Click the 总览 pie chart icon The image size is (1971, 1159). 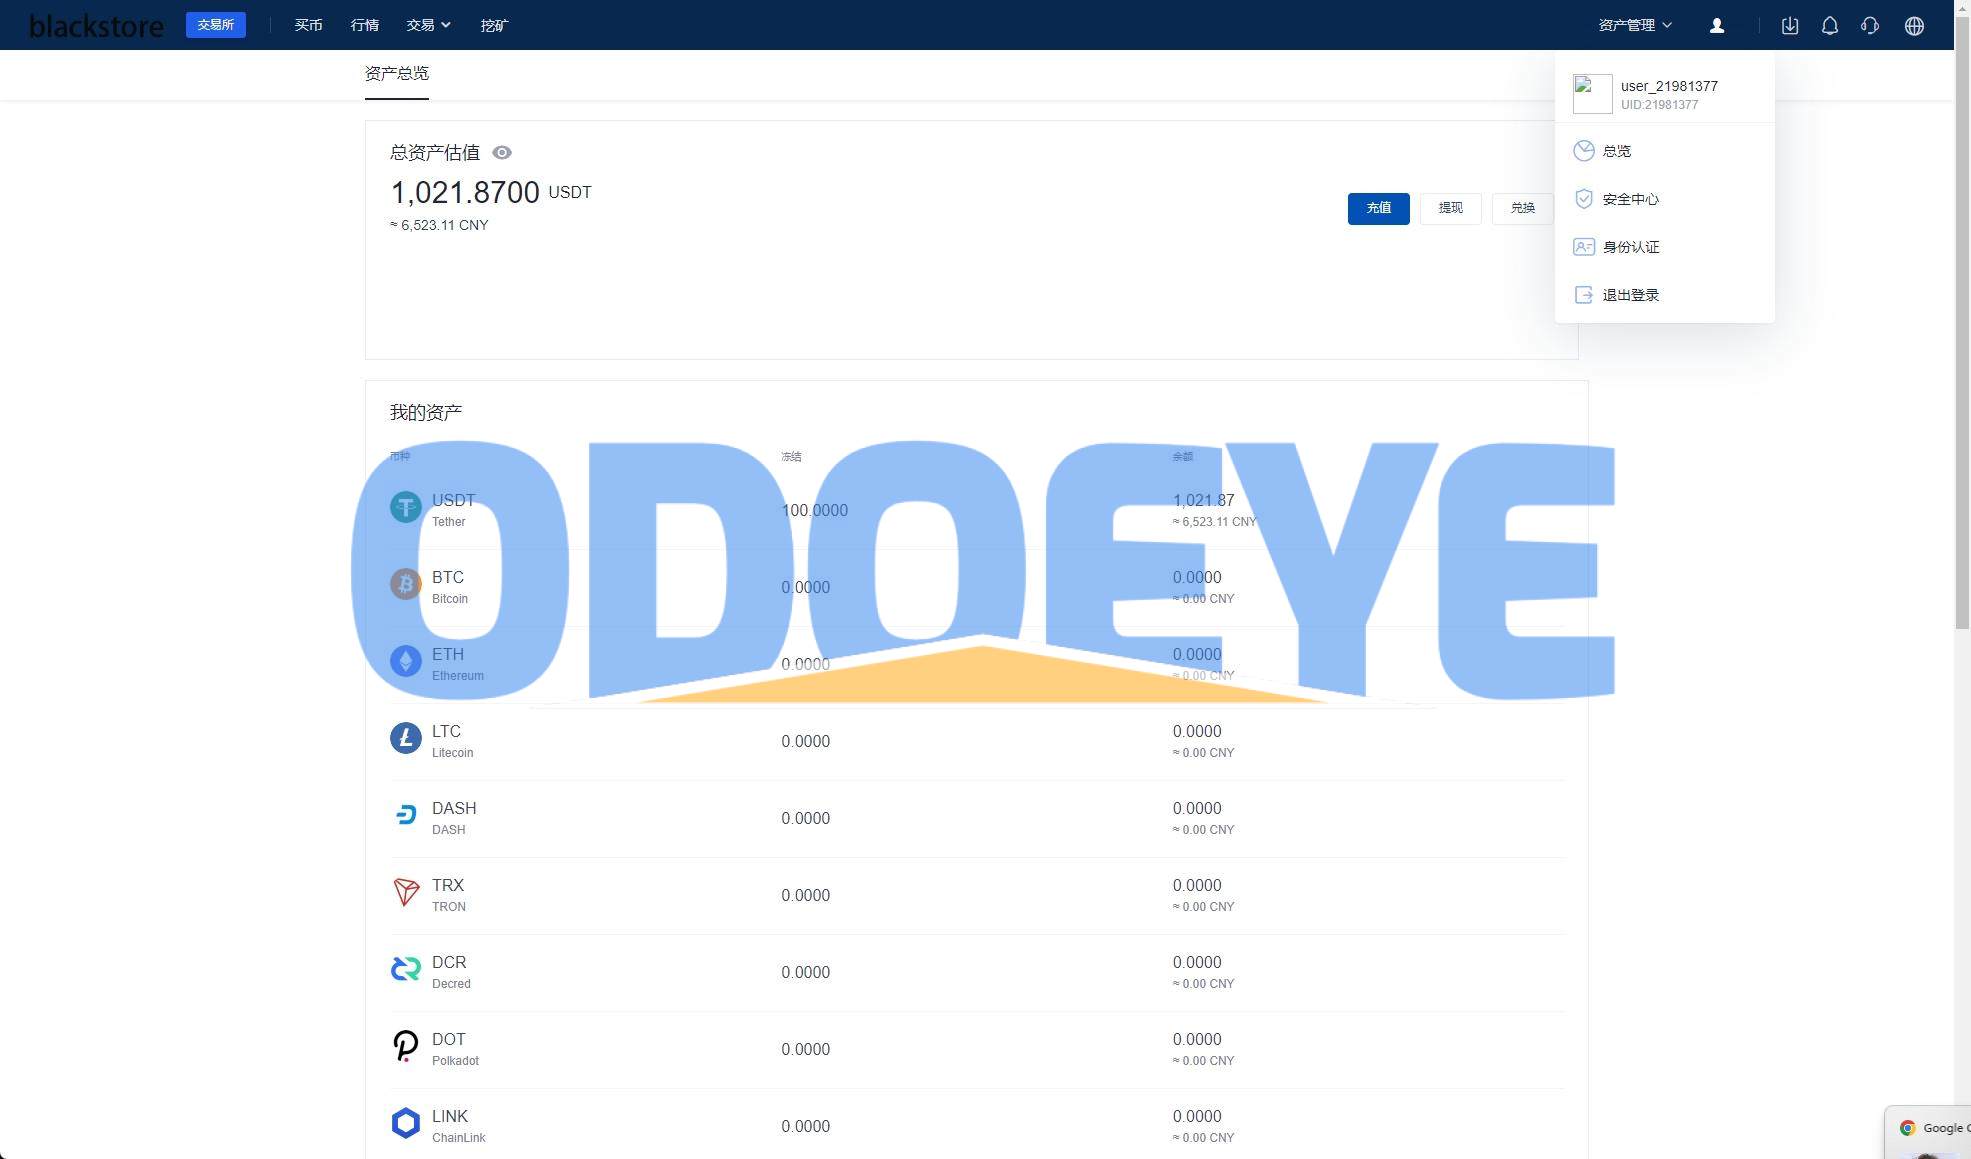(x=1584, y=151)
